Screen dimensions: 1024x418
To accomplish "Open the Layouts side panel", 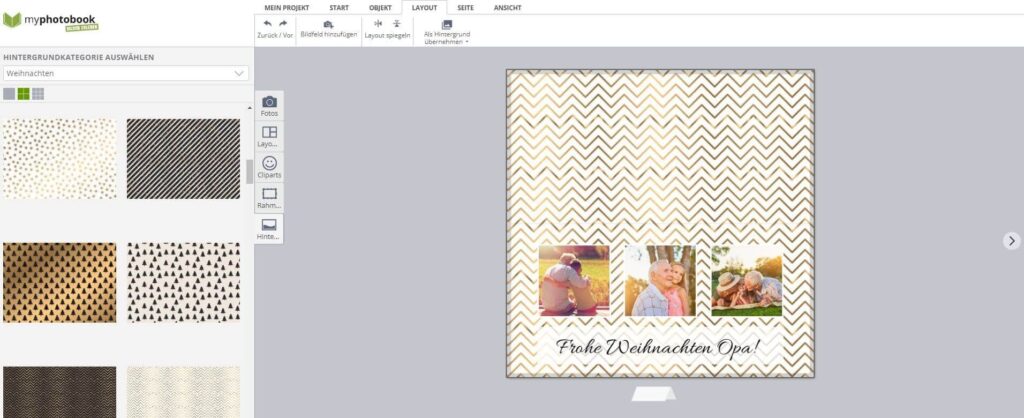I will tap(269, 137).
